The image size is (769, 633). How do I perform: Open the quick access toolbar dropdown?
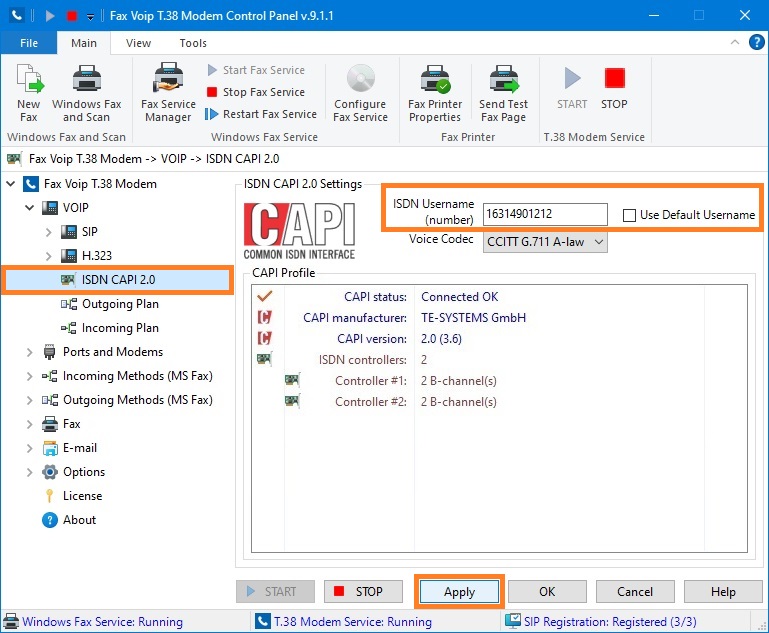pyautogui.click(x=90, y=17)
